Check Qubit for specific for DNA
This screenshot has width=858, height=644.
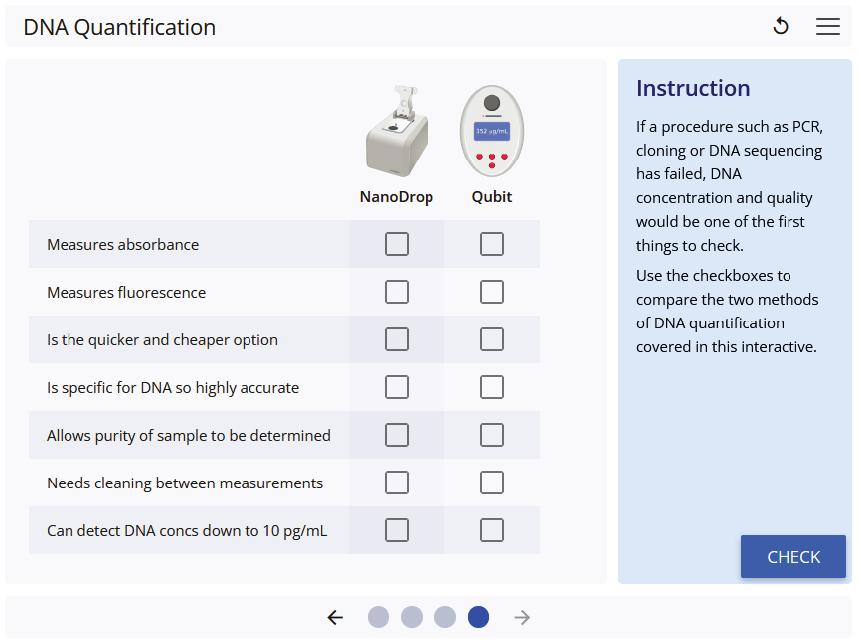(492, 387)
